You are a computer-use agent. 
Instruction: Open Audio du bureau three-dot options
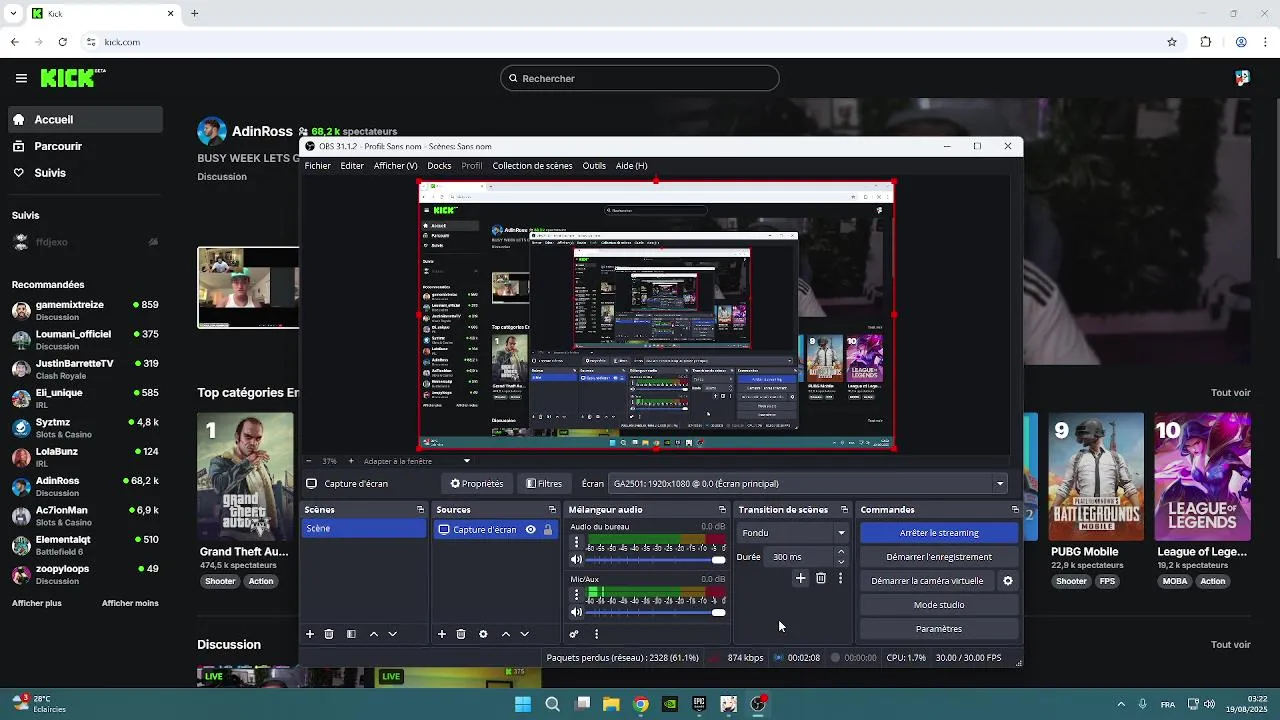tap(576, 542)
